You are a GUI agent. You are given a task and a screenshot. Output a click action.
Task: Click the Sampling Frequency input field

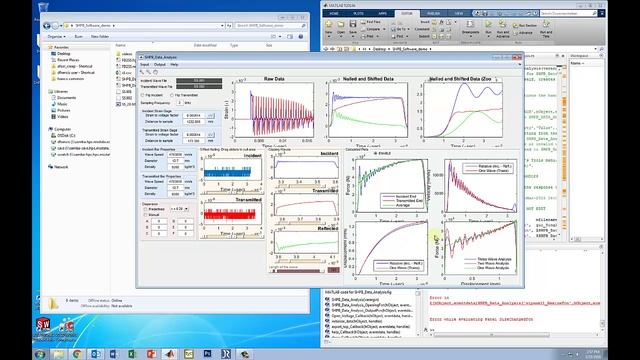click(180, 103)
